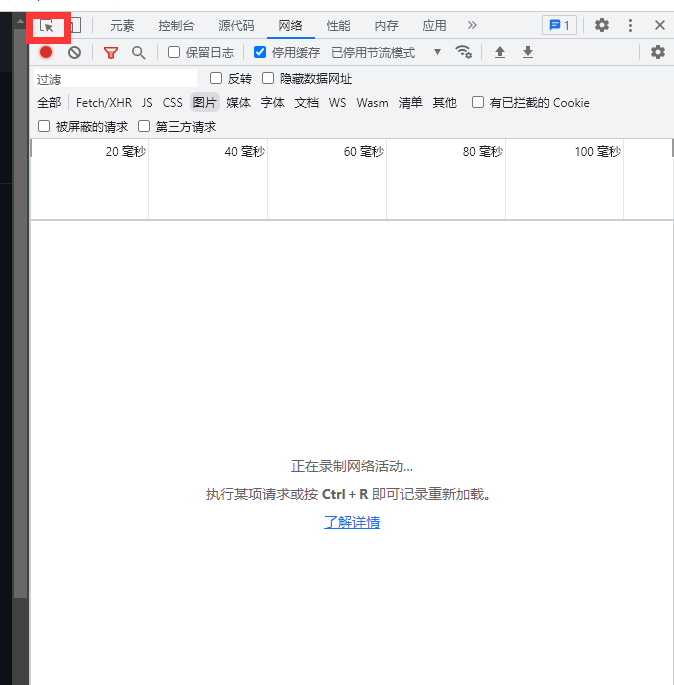
Task: Open network conditions wifi icon
Action: 463,52
